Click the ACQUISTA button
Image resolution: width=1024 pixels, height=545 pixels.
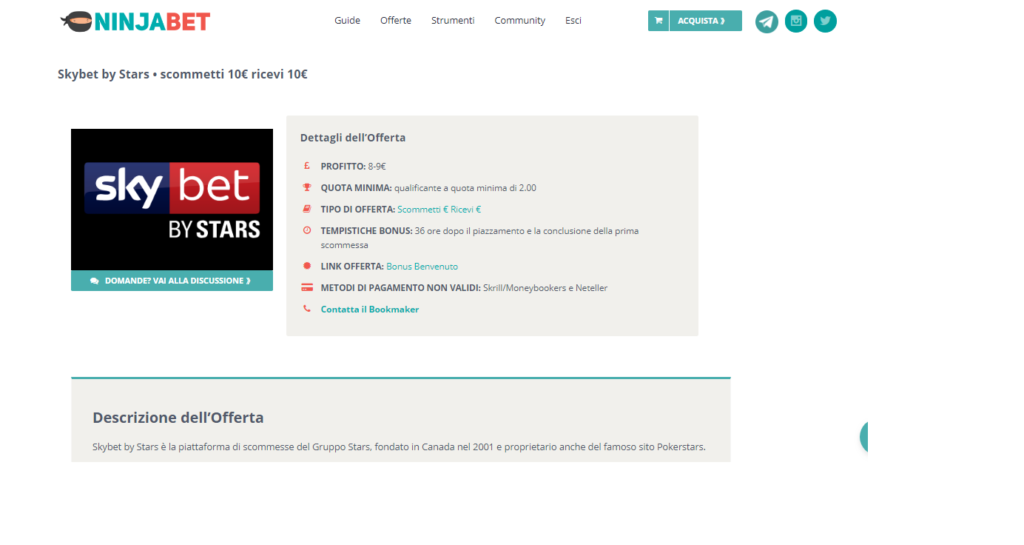pyautogui.click(x=695, y=21)
